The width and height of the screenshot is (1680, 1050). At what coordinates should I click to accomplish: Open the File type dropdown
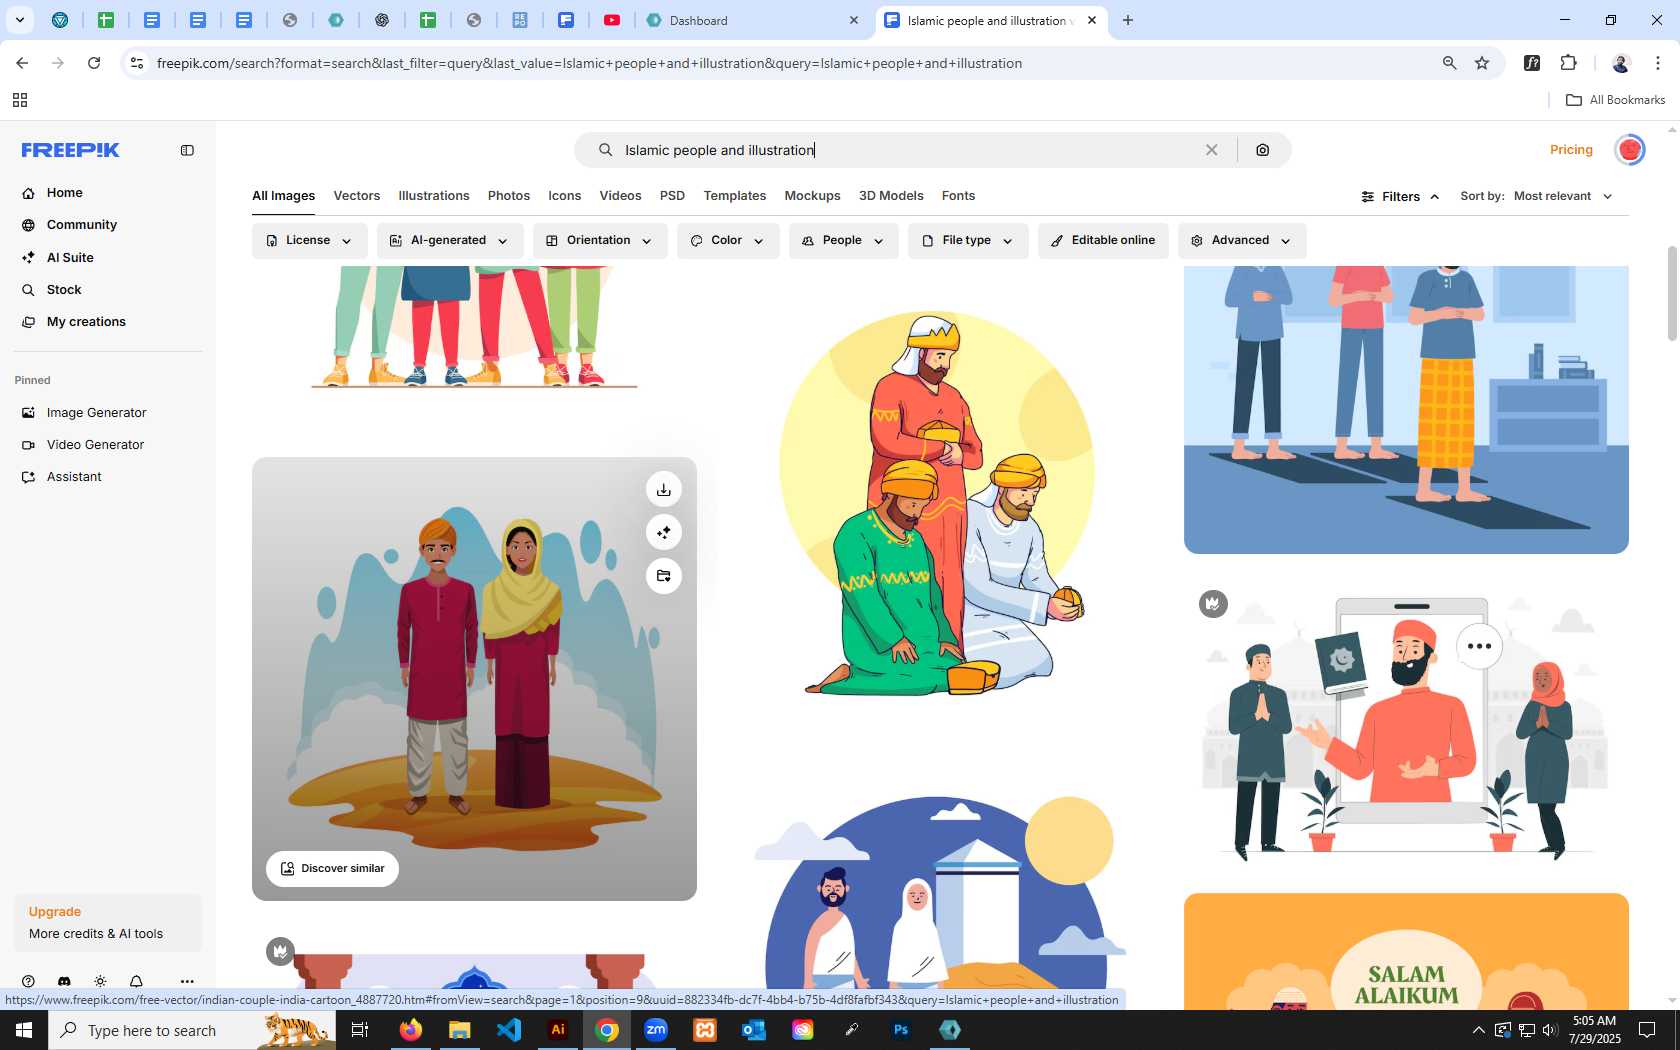coord(968,241)
